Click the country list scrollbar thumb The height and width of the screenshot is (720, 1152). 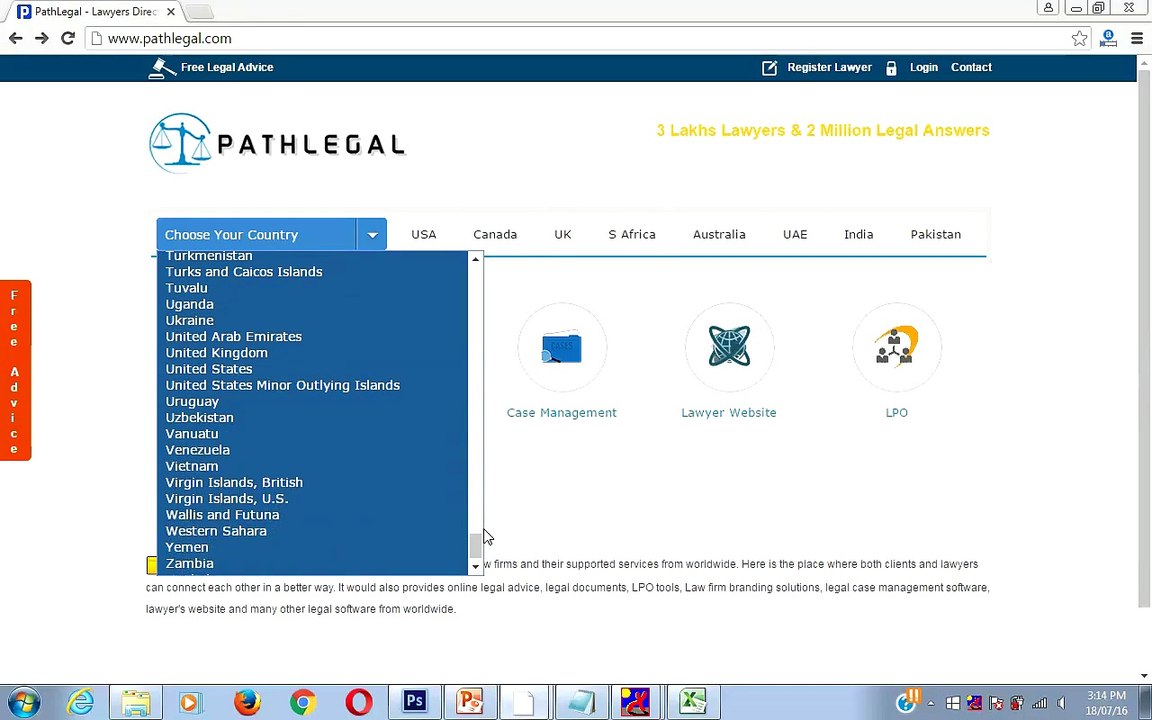475,545
